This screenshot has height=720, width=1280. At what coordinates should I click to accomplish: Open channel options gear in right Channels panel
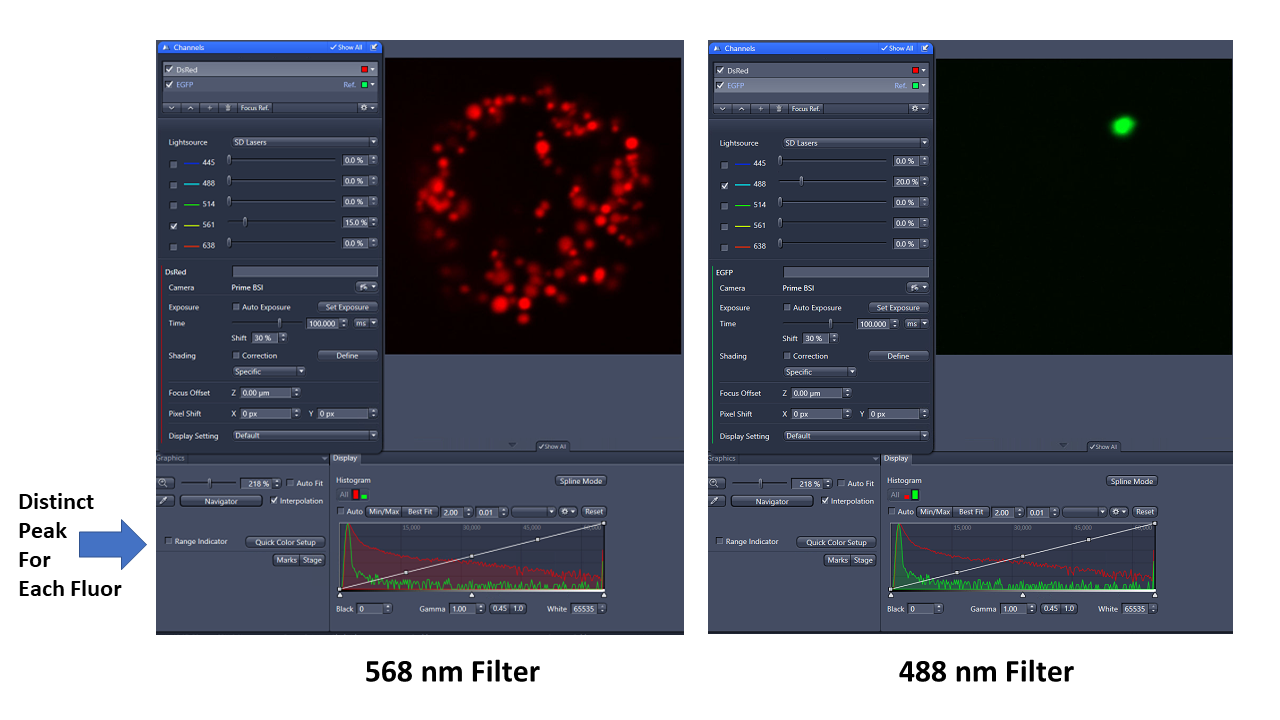pyautogui.click(x=917, y=108)
